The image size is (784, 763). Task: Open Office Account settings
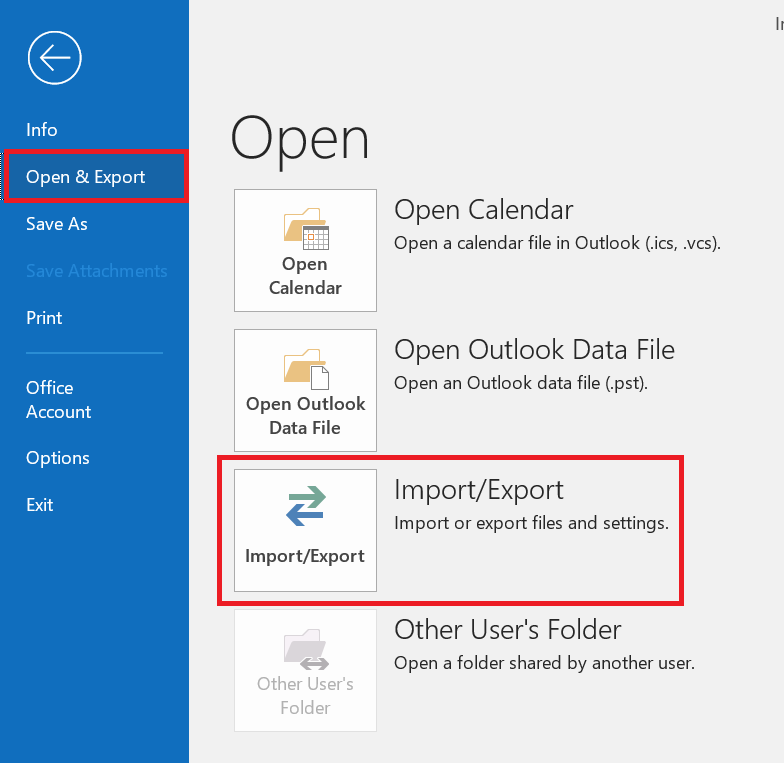(x=58, y=400)
